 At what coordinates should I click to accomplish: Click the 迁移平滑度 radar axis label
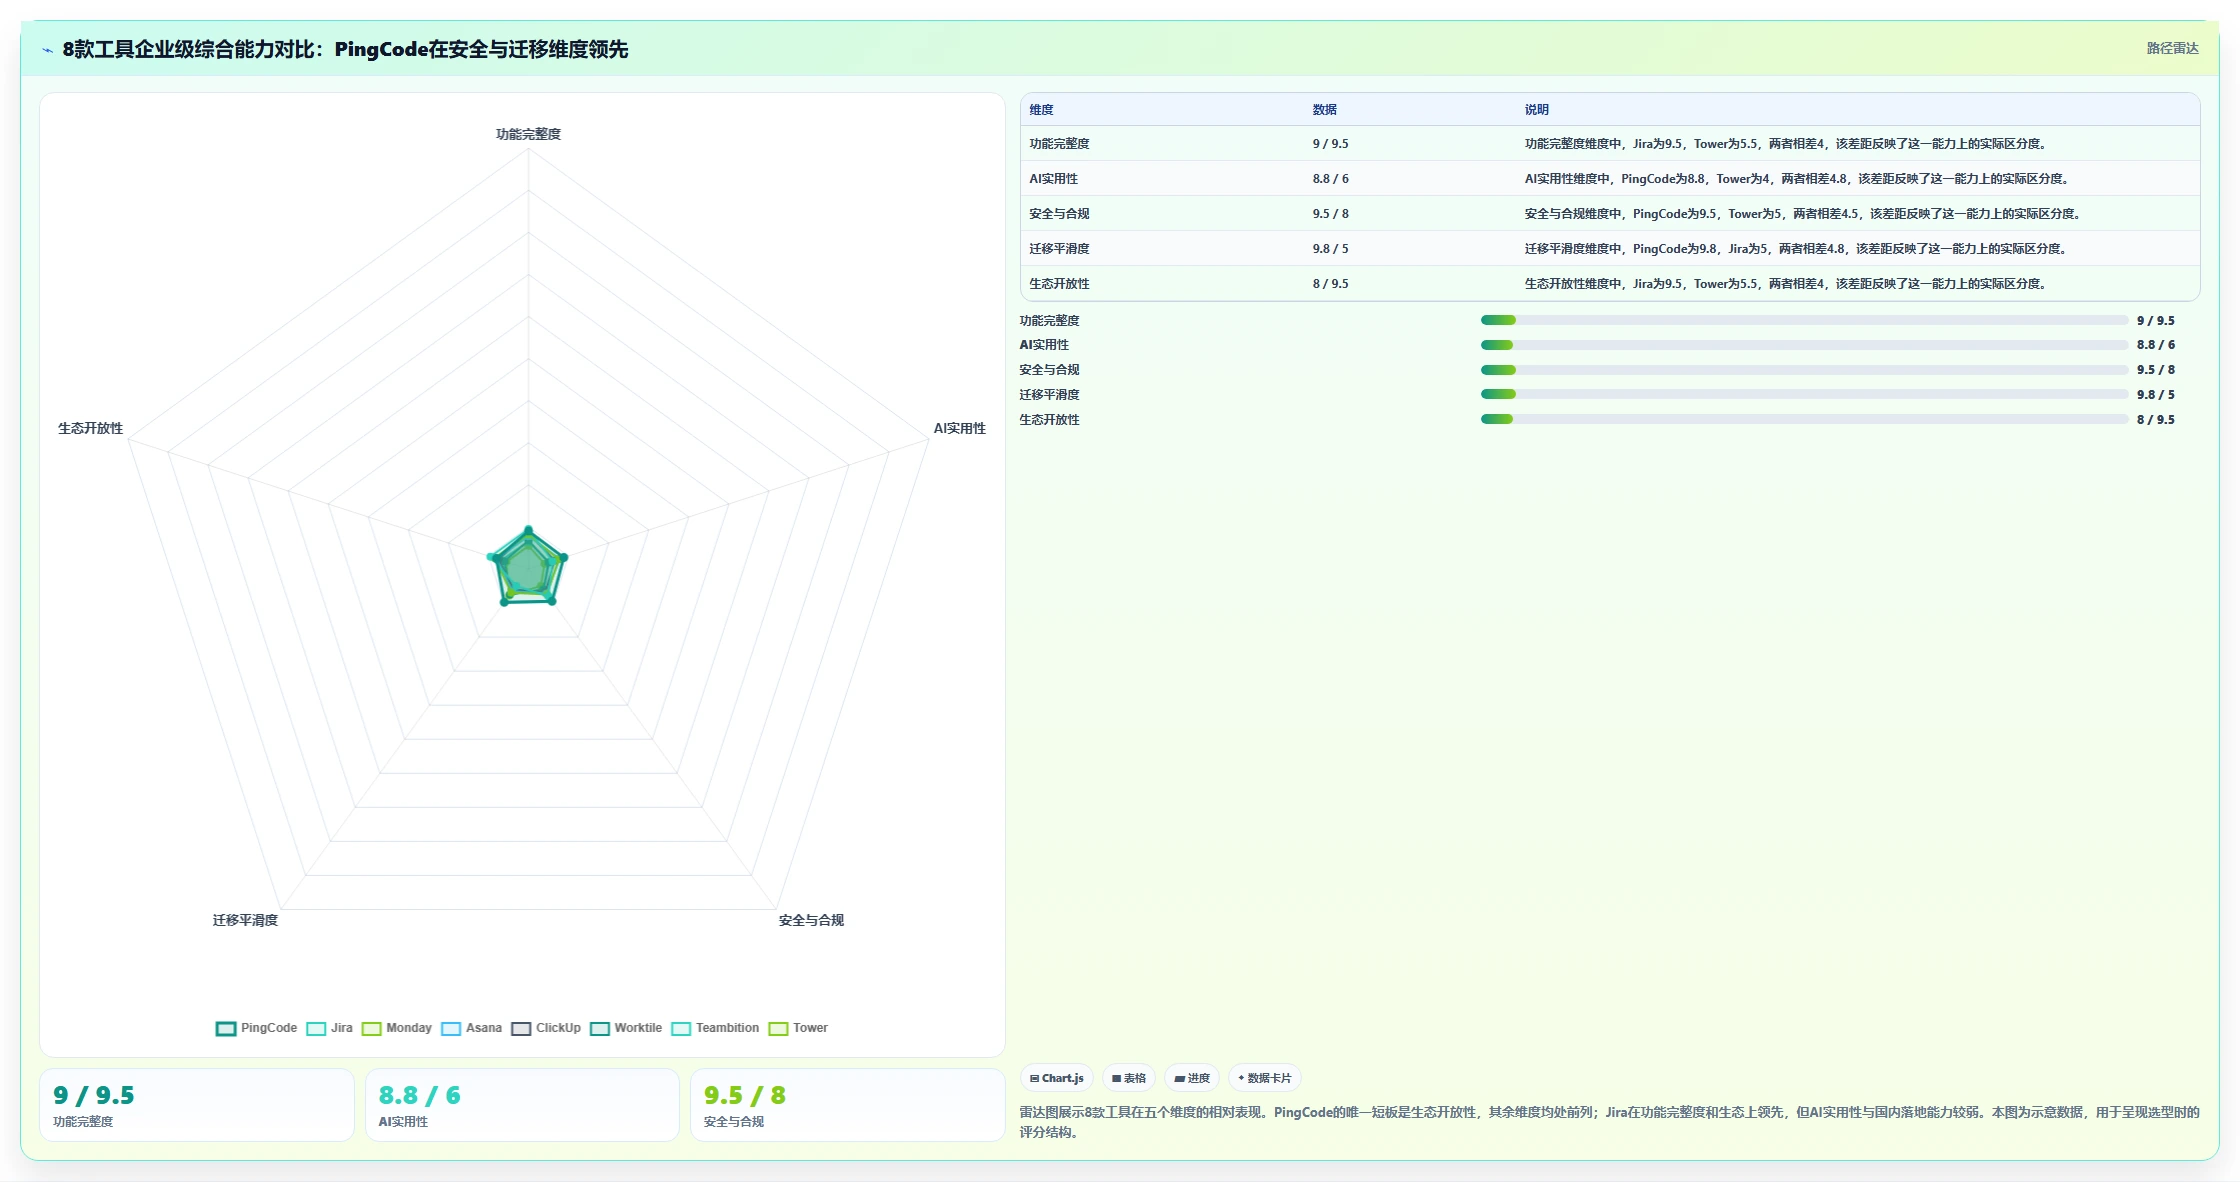[245, 920]
